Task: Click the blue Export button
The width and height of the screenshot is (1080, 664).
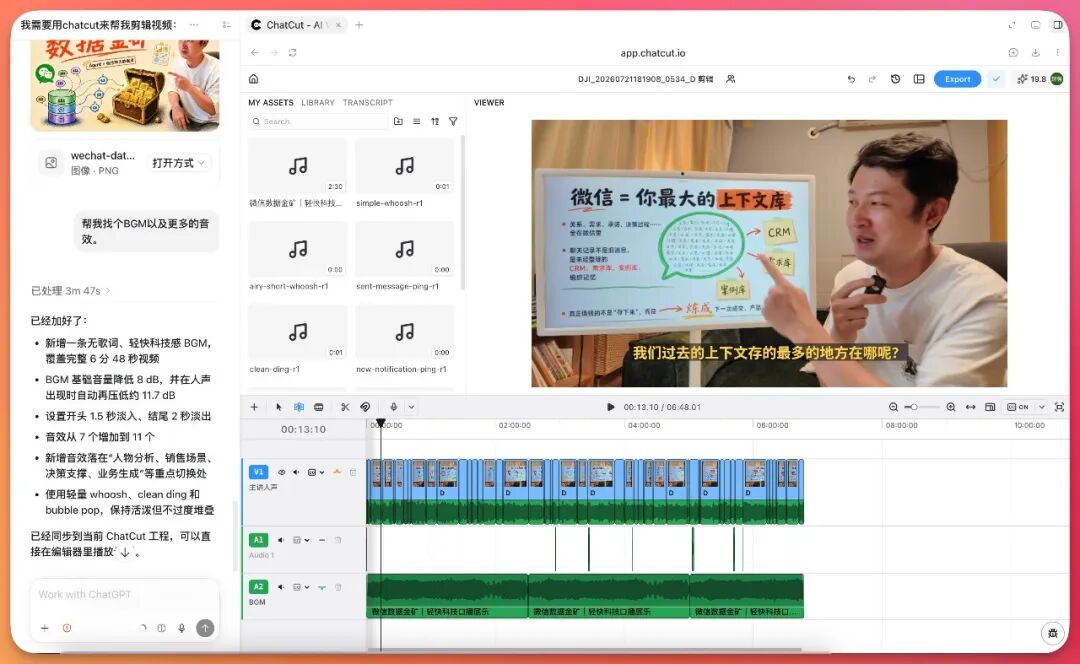Action: 957,79
